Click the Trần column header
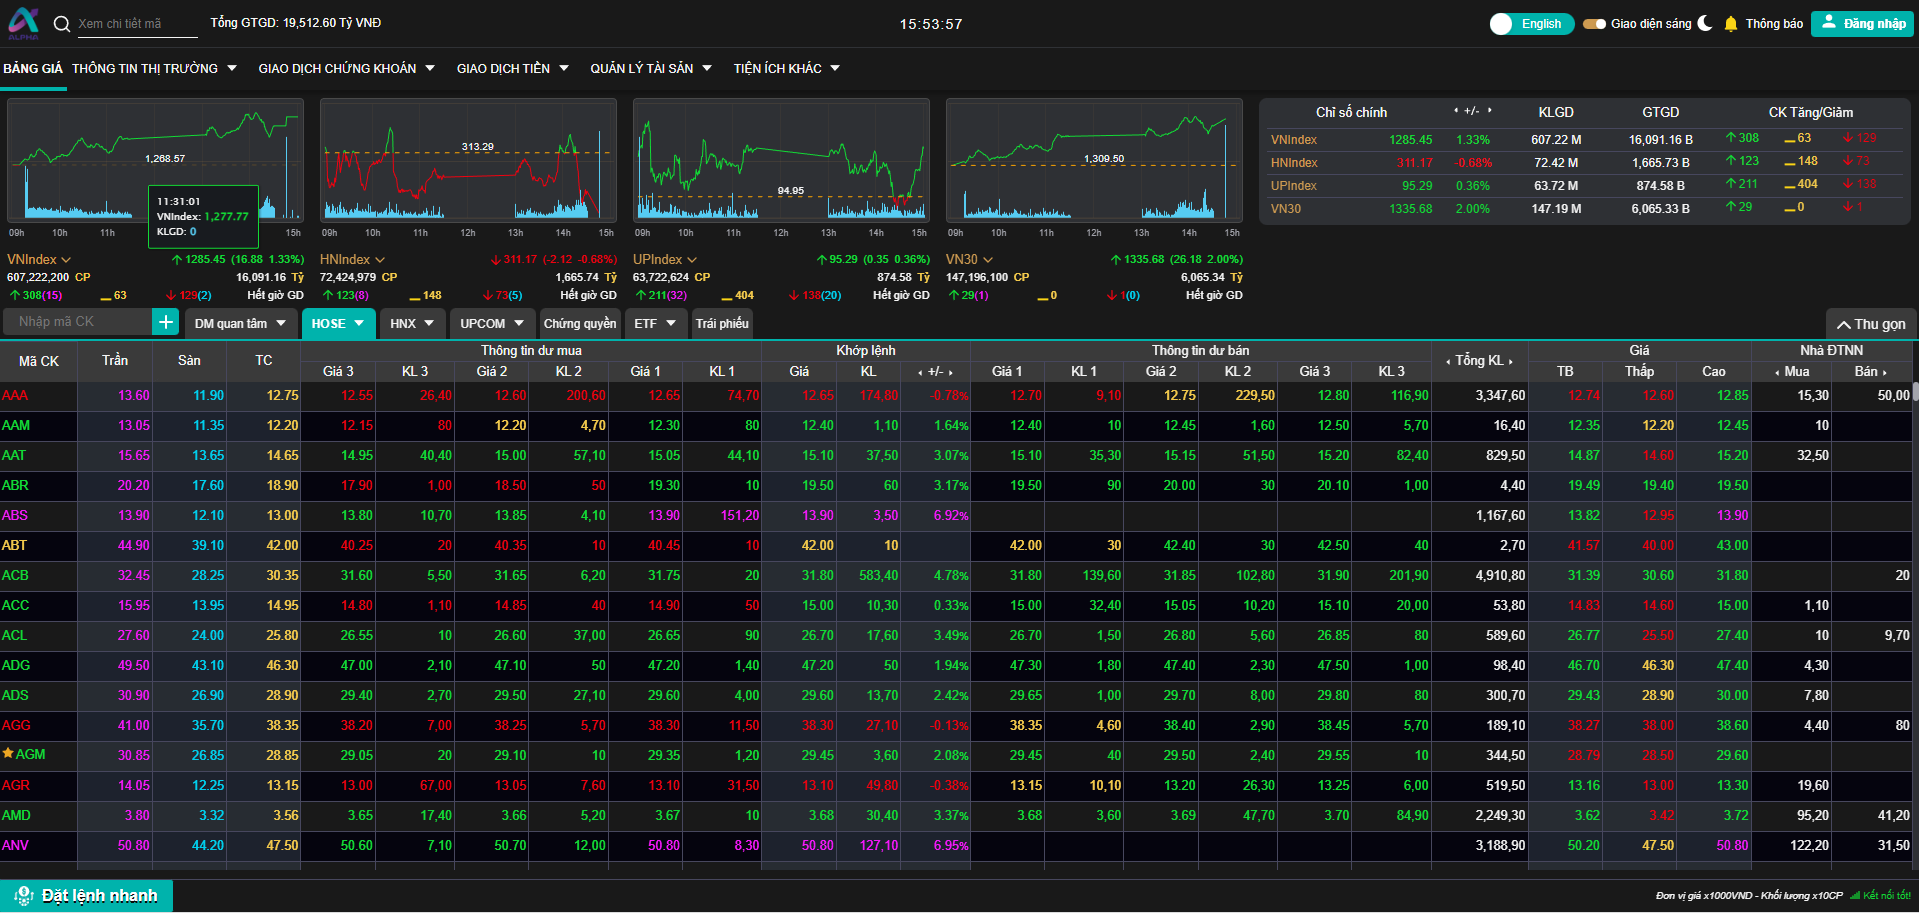 coord(115,361)
